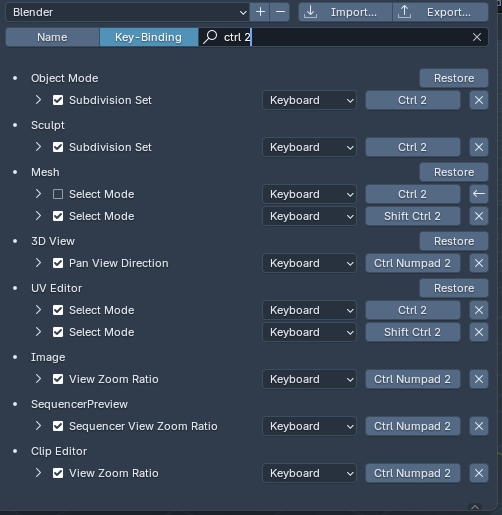502x515 pixels.
Task: Expand Pan View Direction entry
Action: [x=38, y=263]
